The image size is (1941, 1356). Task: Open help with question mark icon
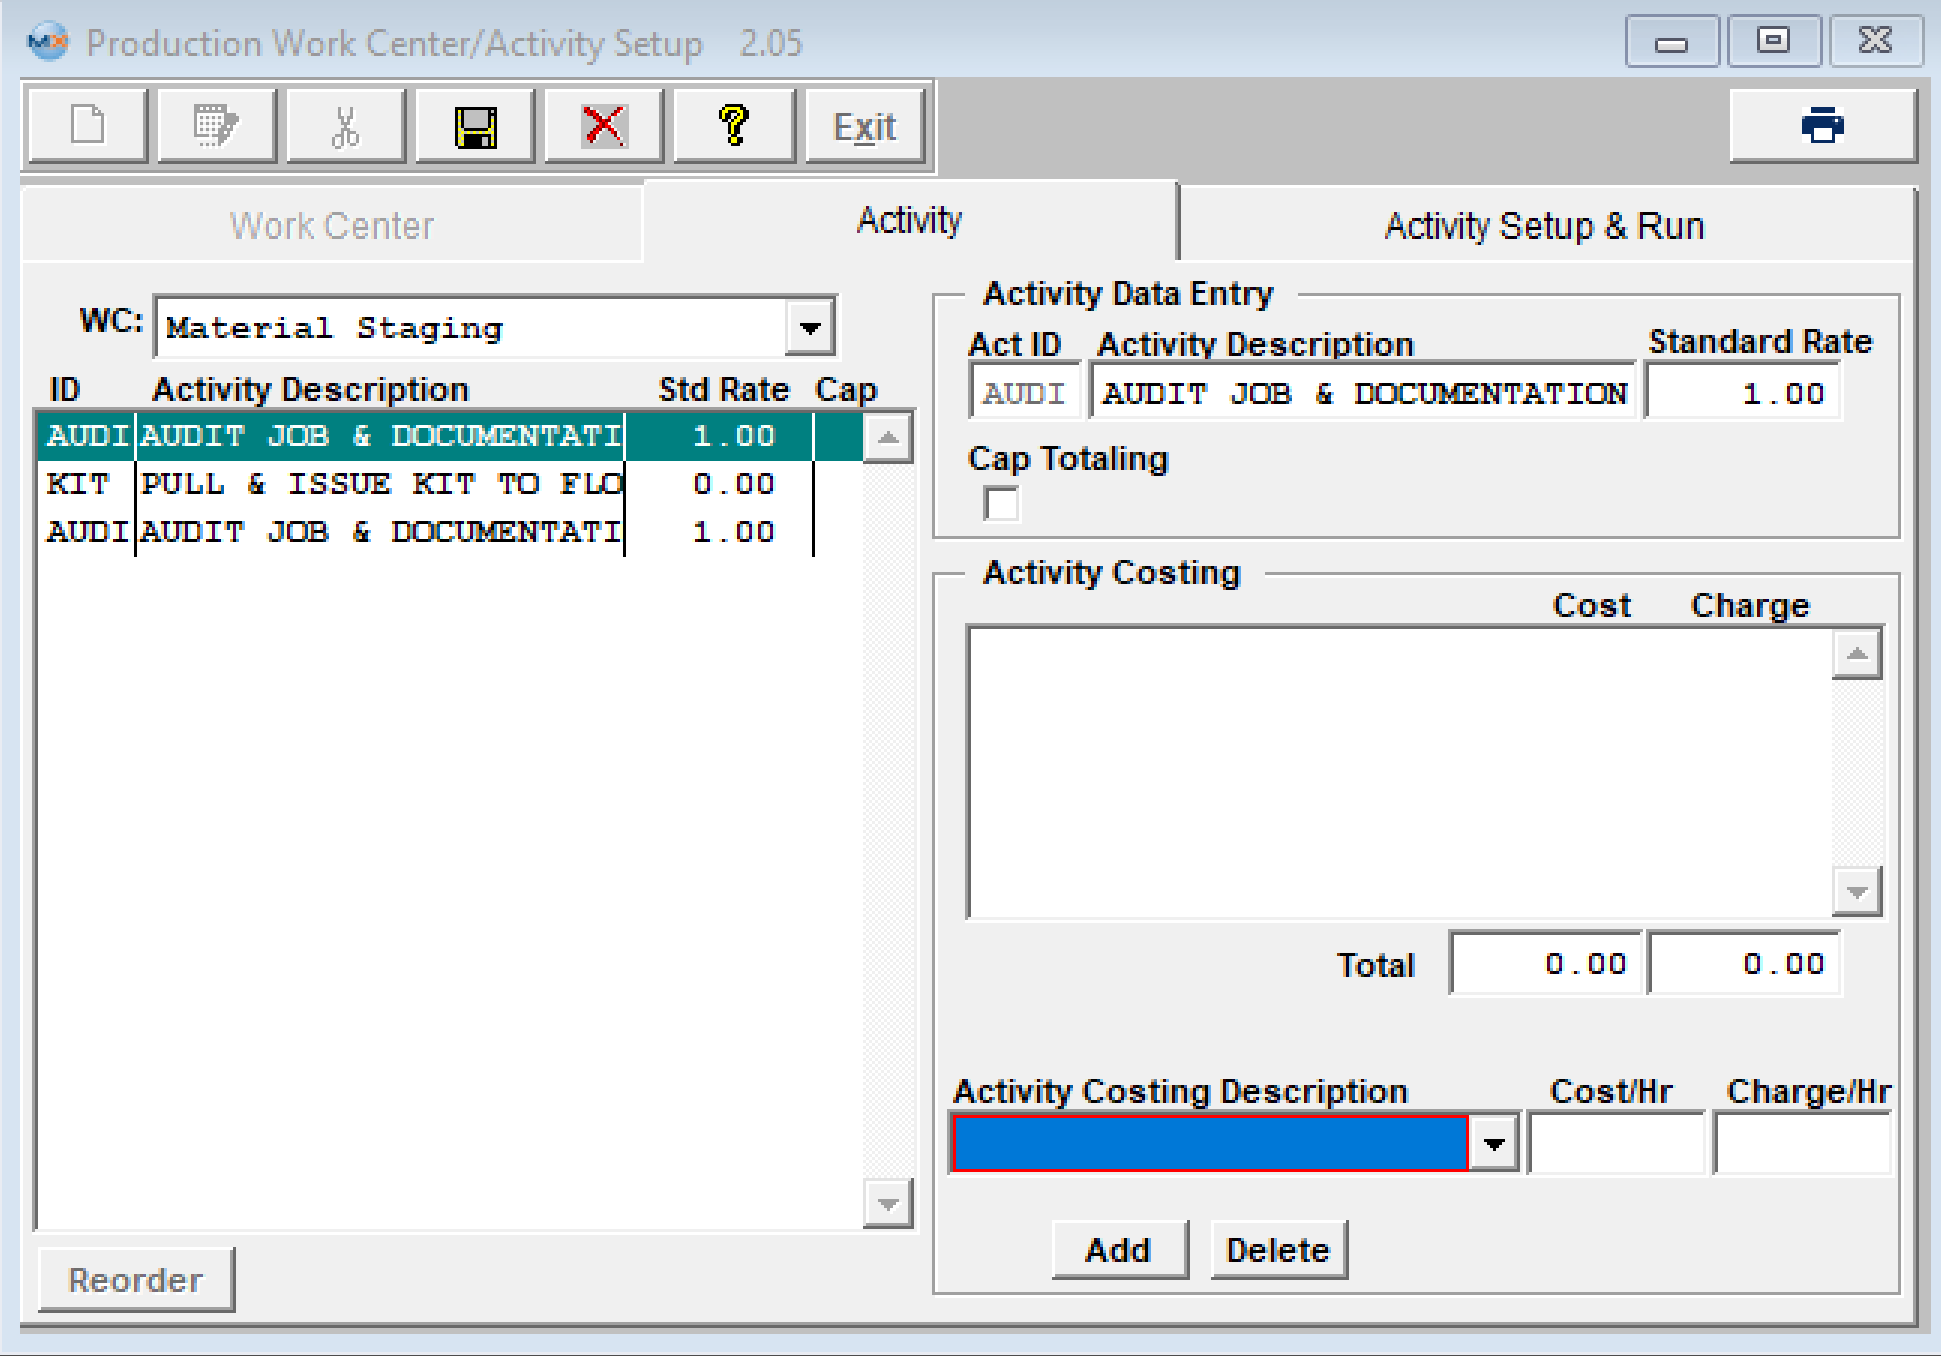click(734, 127)
